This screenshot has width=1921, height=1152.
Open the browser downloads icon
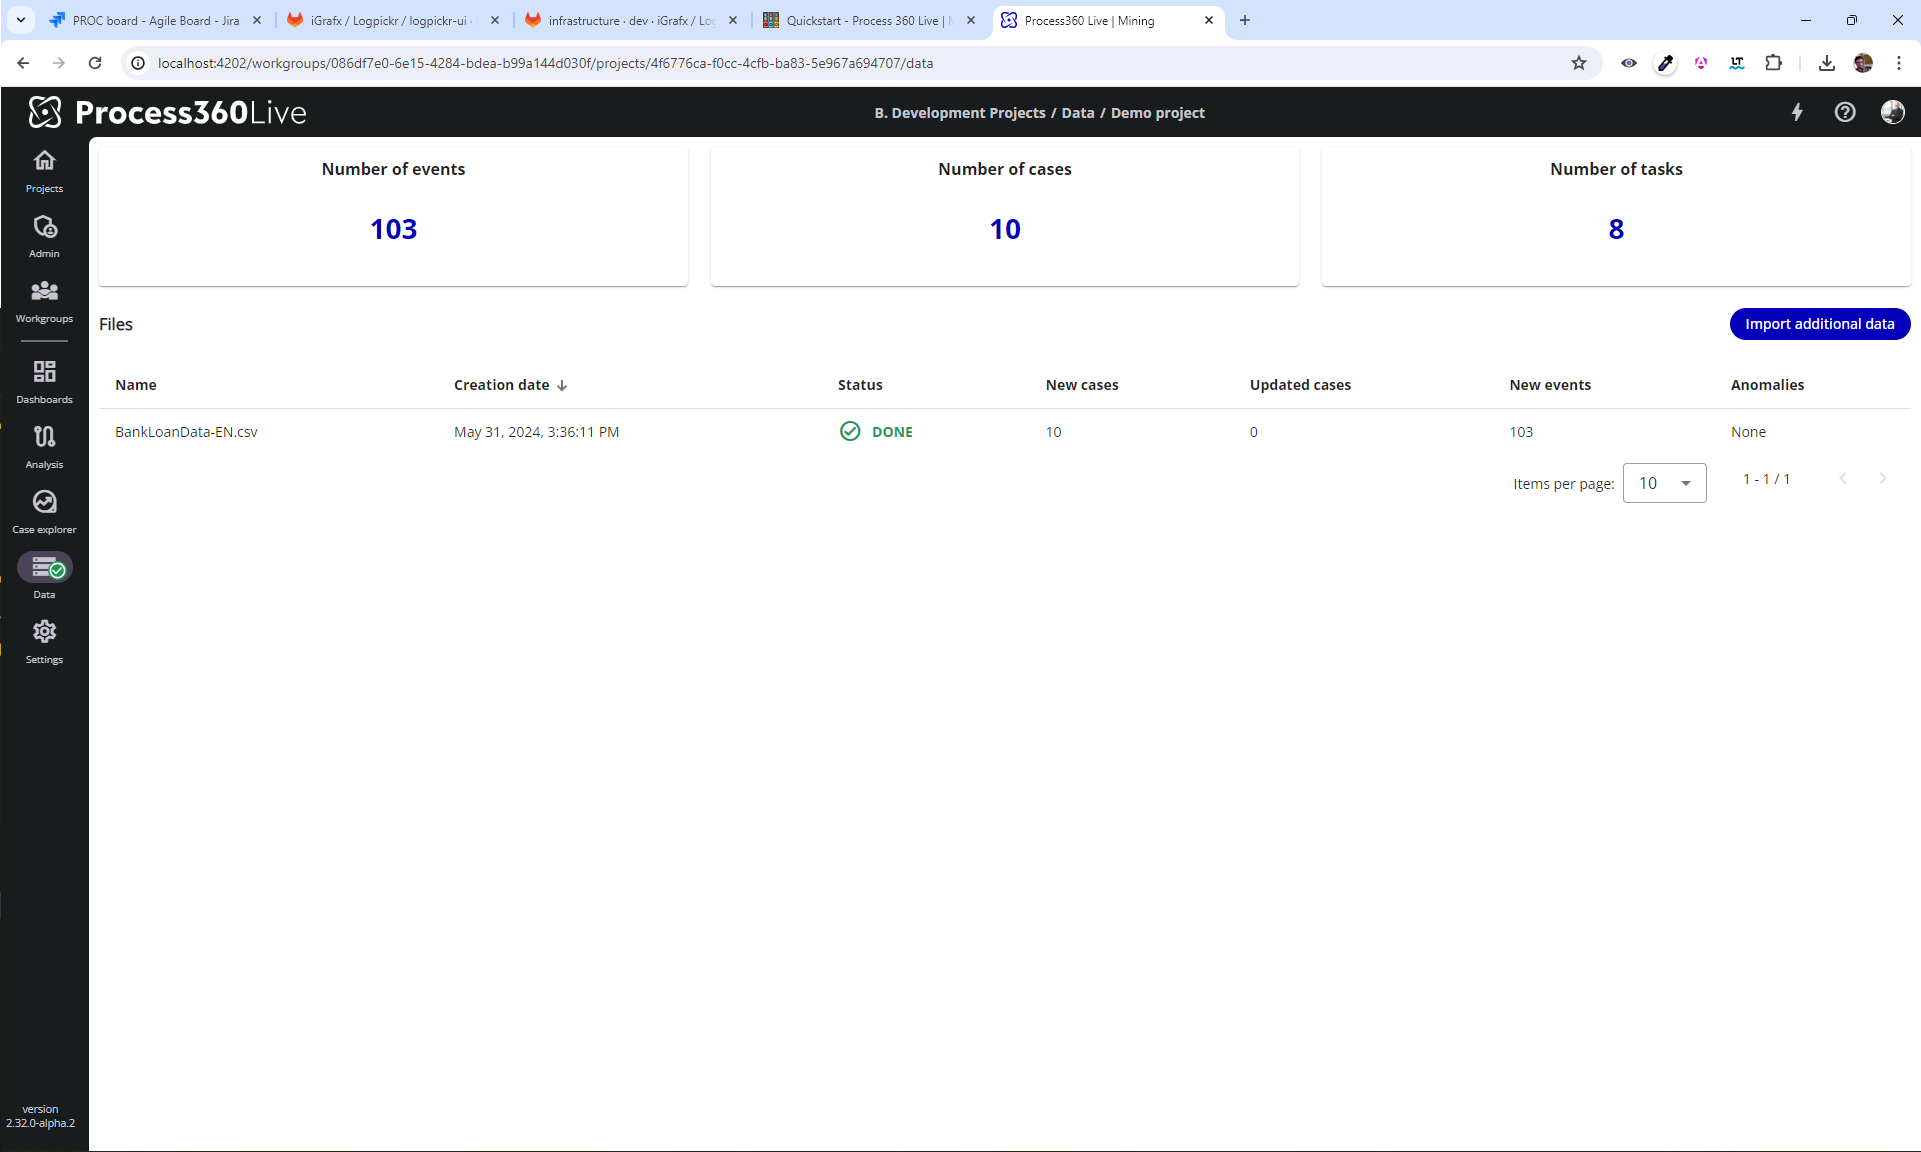pyautogui.click(x=1826, y=63)
